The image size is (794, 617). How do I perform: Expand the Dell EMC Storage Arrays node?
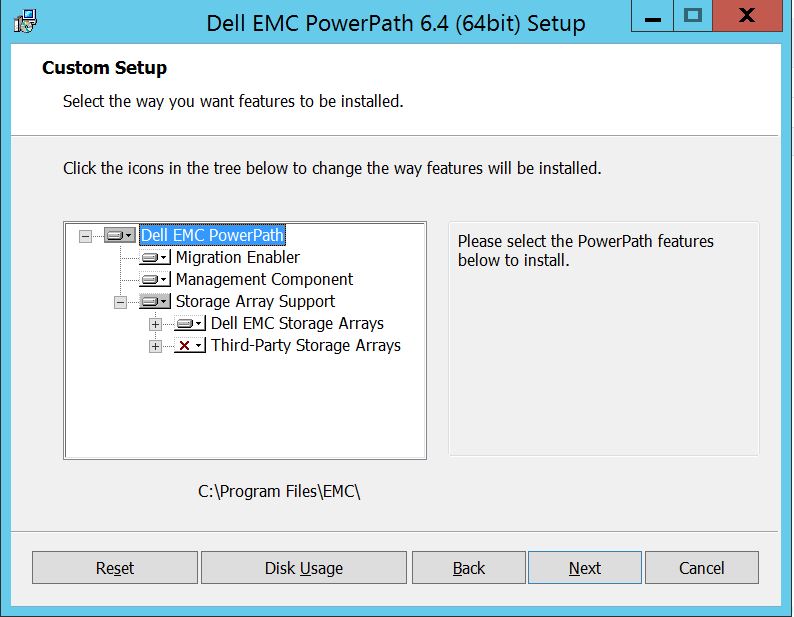155,324
